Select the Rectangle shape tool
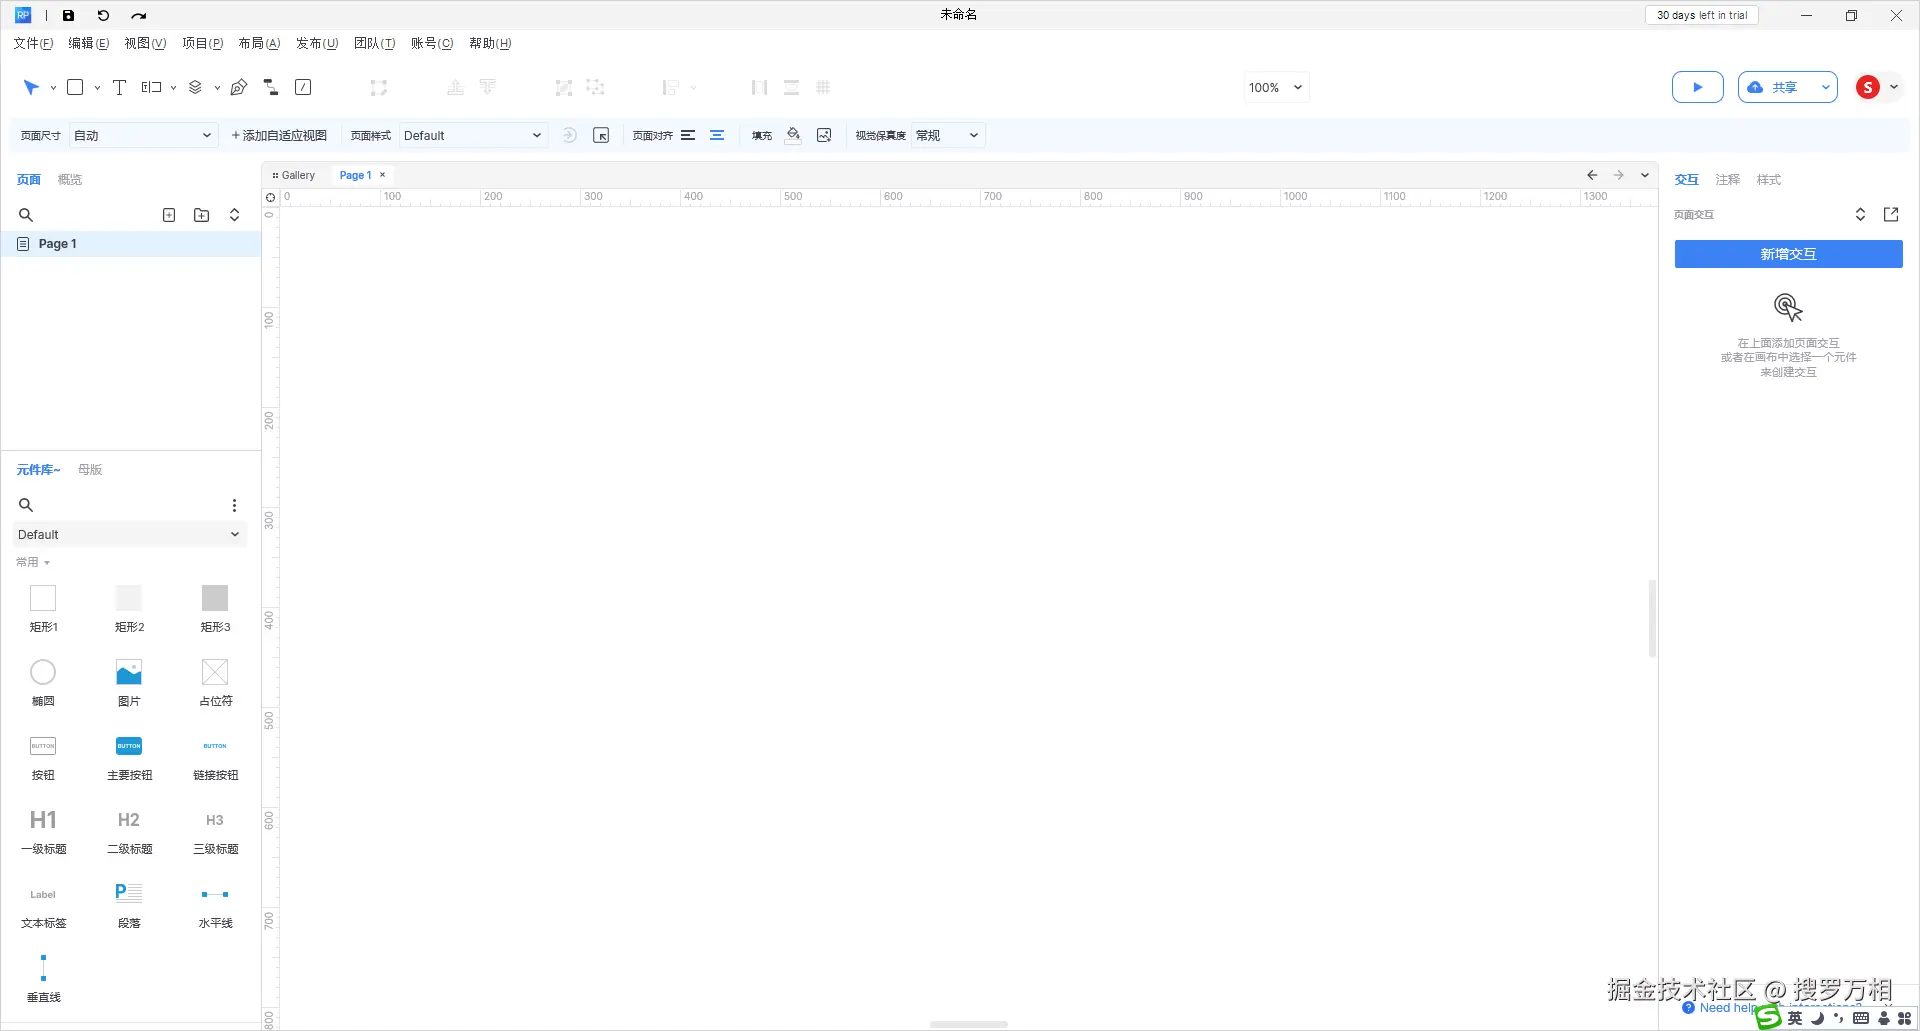The width and height of the screenshot is (1920, 1031). [x=75, y=88]
